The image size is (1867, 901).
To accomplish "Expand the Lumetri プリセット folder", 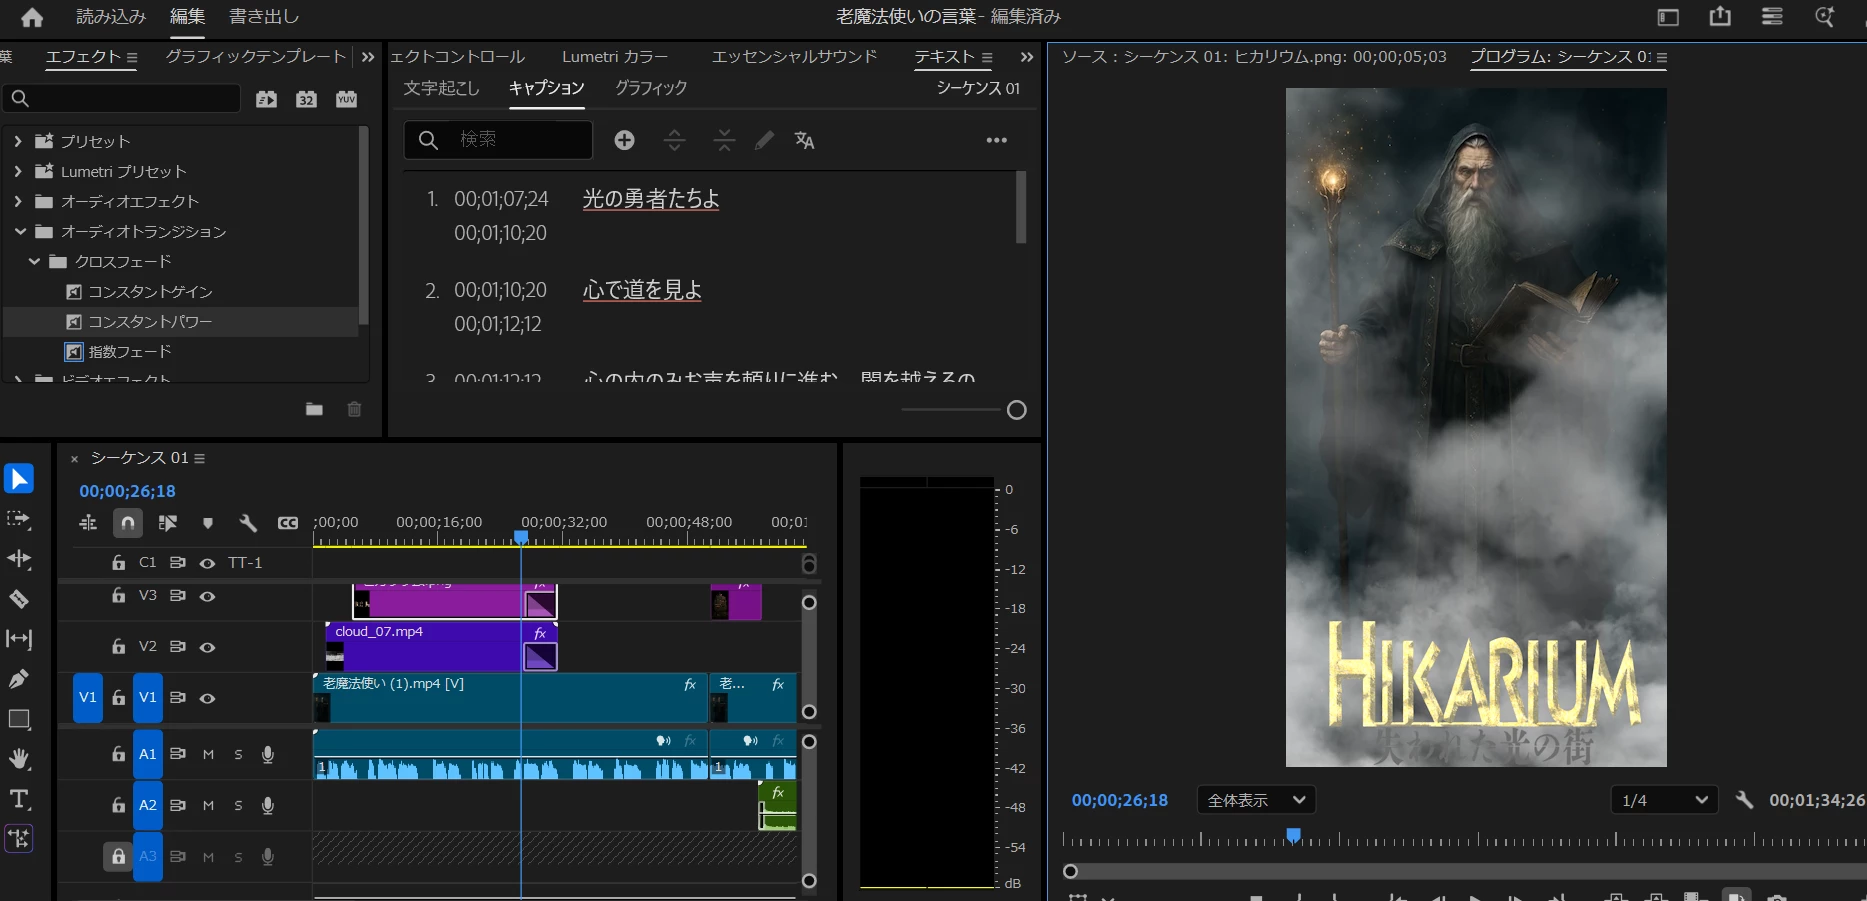I will pos(18,171).
